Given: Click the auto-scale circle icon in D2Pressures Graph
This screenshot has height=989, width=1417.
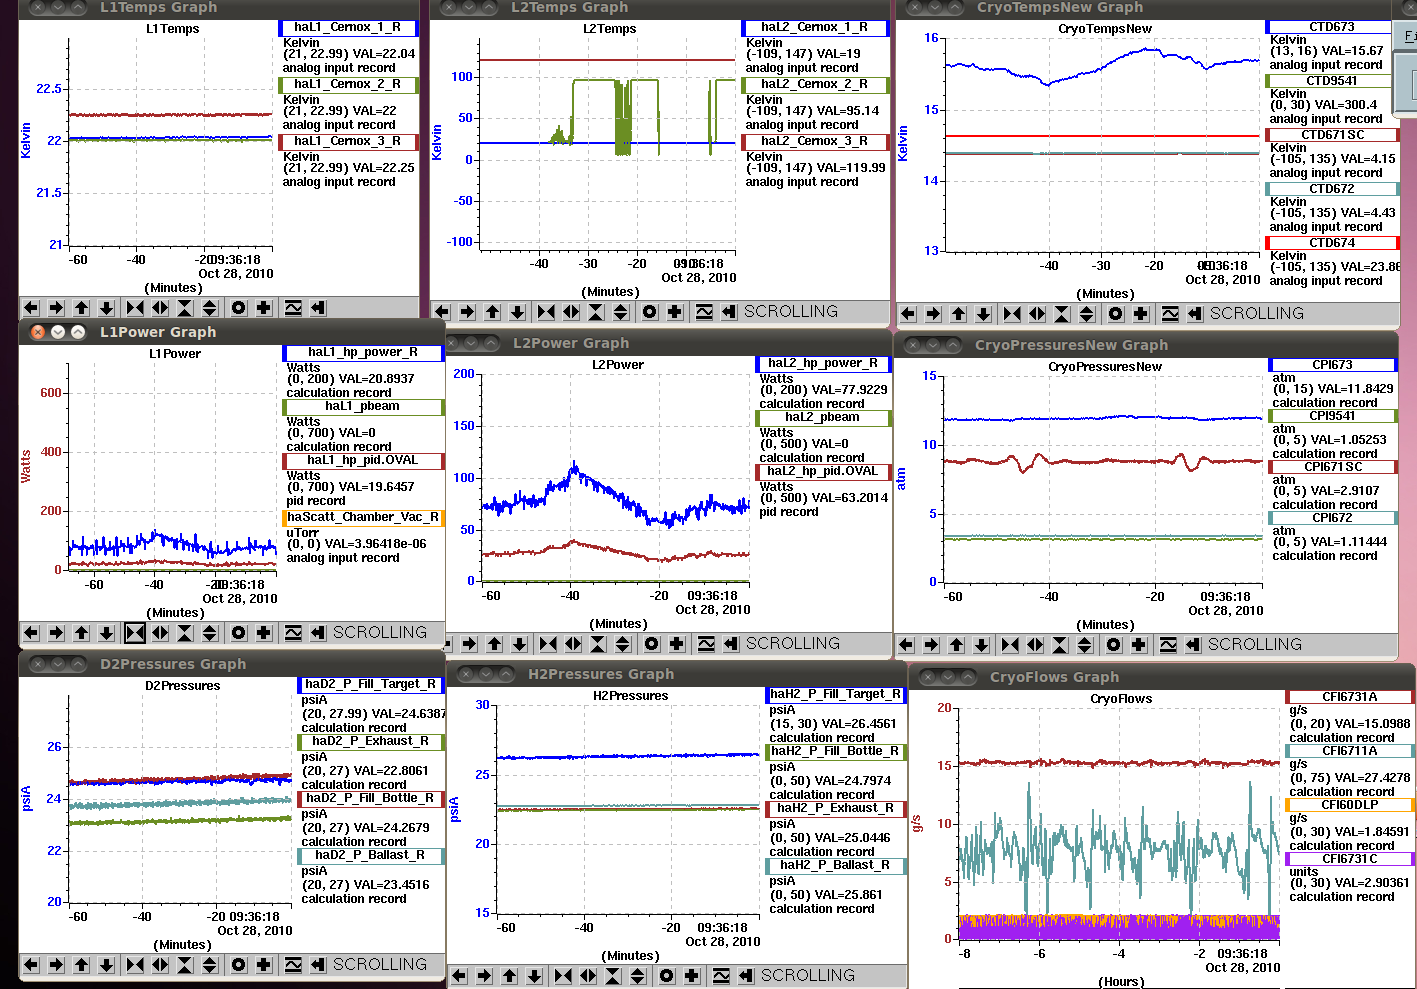Looking at the screenshot, I should click(238, 965).
